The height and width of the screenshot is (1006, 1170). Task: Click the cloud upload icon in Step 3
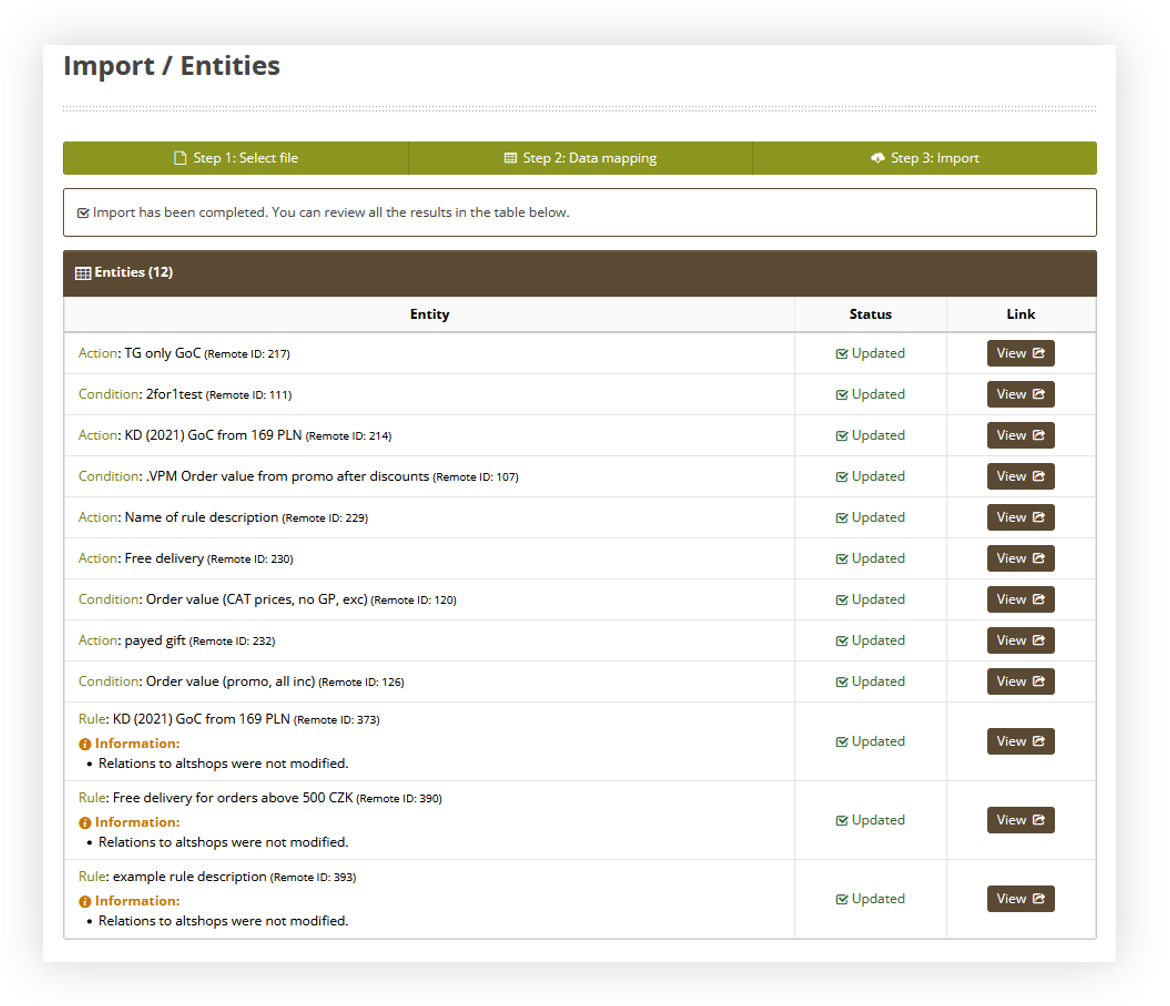point(878,158)
